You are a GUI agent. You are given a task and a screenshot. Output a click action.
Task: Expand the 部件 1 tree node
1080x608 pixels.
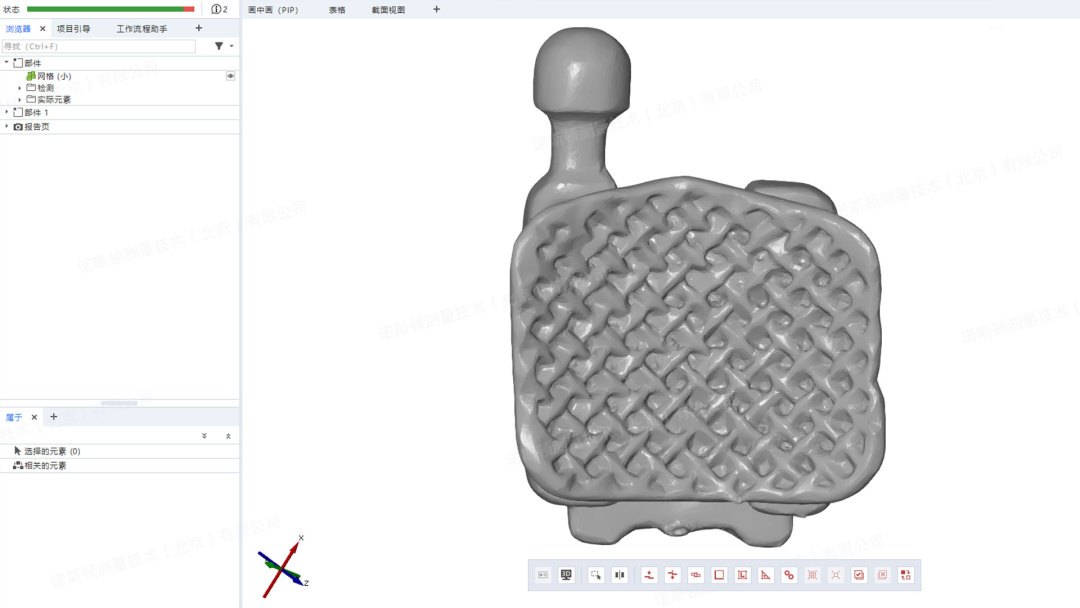(7, 112)
